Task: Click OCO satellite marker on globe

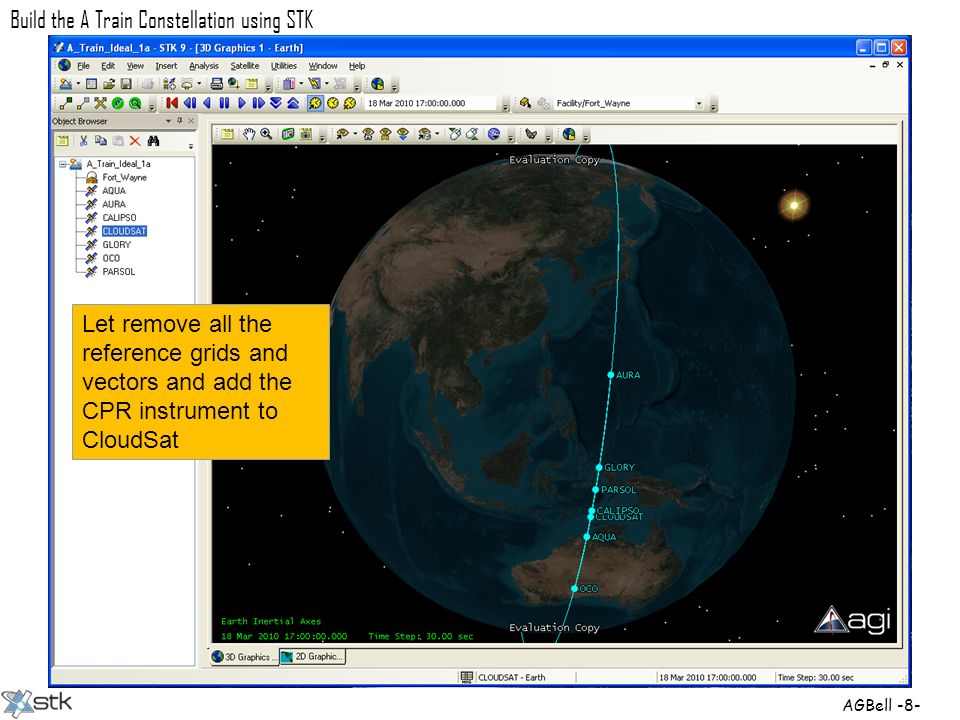Action: tap(574, 588)
